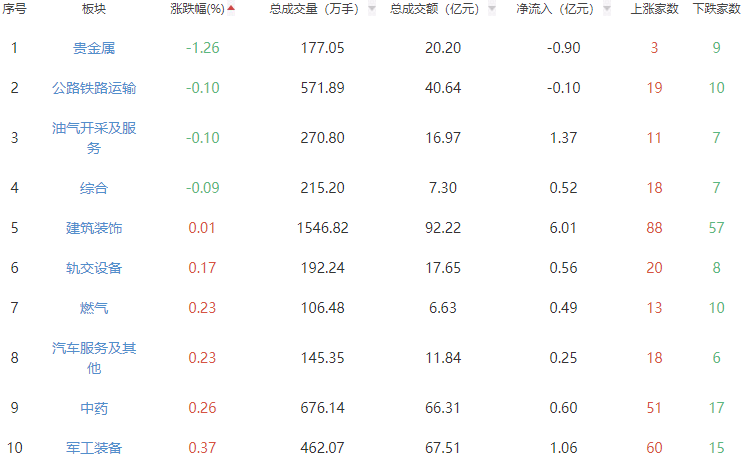Select the 综合 sector link

click(x=94, y=188)
